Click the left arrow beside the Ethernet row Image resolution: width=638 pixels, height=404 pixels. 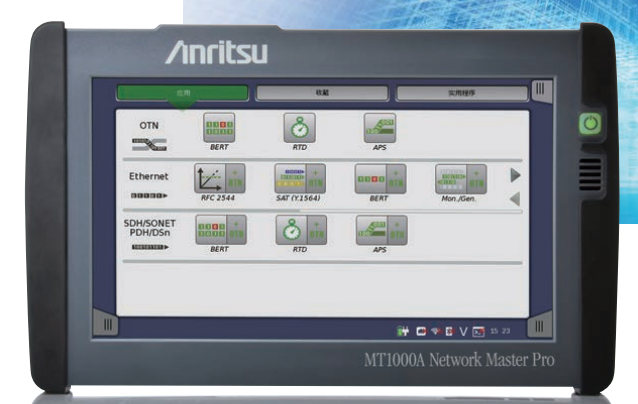[516, 199]
